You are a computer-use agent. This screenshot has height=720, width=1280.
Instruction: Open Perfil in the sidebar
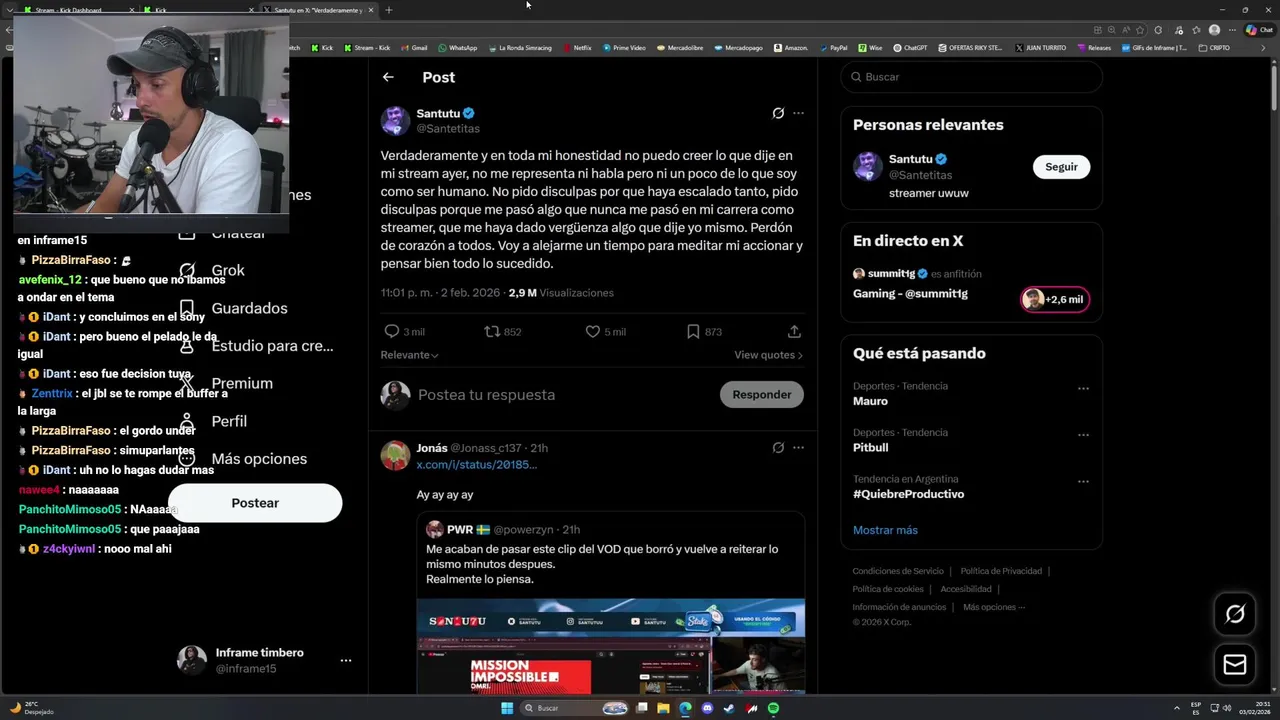(x=212, y=421)
